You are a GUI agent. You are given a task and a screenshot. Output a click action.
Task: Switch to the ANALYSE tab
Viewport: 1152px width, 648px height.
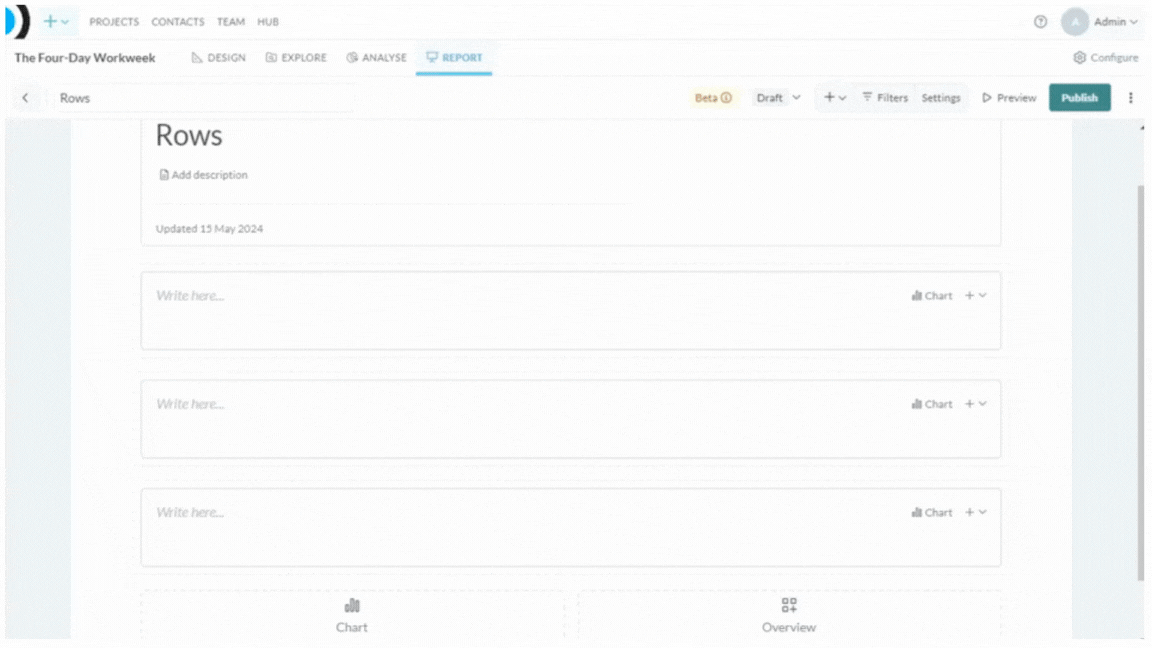click(x=376, y=57)
